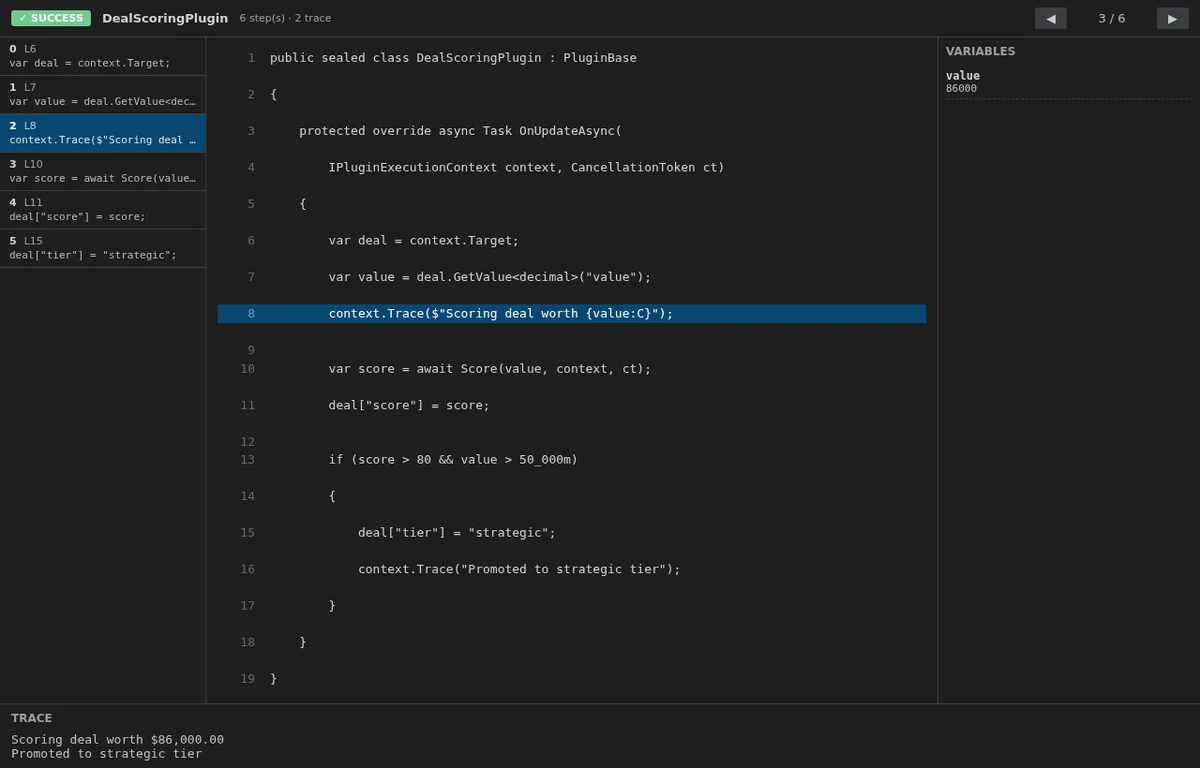Viewport: 1200px width, 768px height.
Task: Select step 1 at line L7
Action: click(103, 95)
